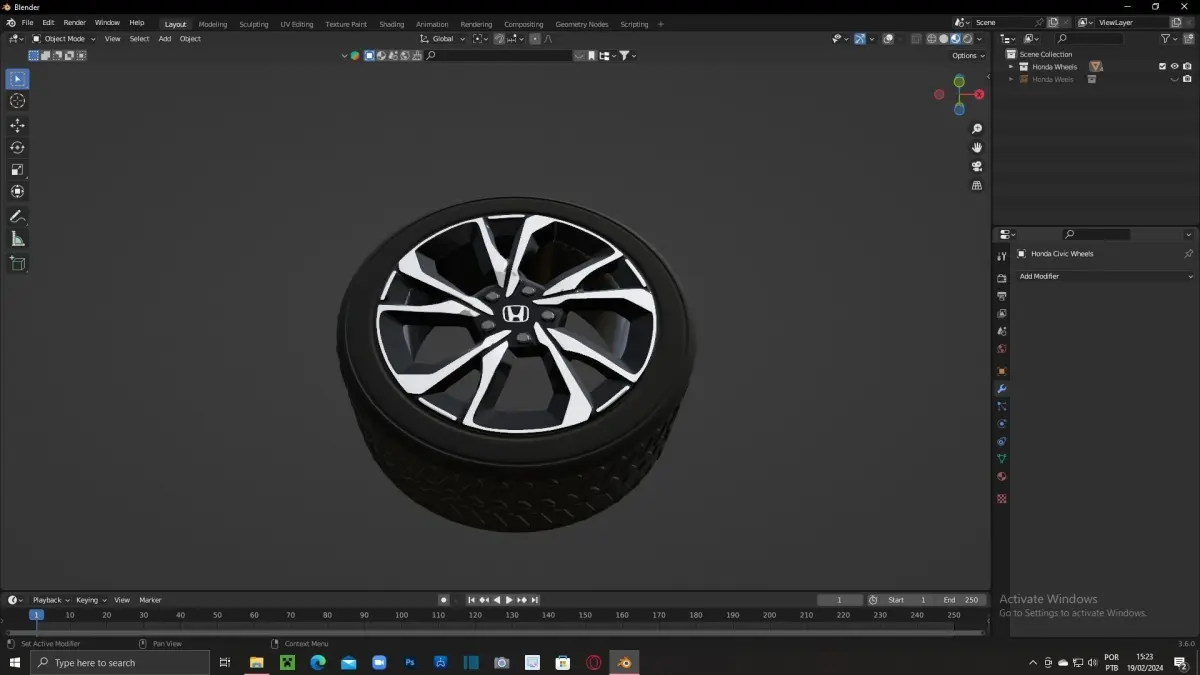Open the timeline Playback dropdown

(x=50, y=600)
